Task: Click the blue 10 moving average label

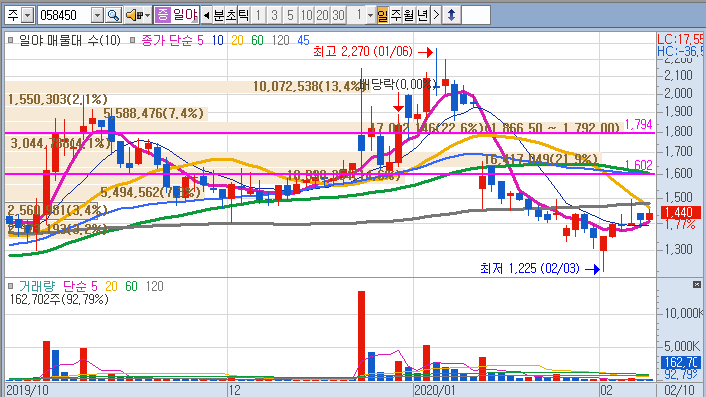Action: (217, 41)
